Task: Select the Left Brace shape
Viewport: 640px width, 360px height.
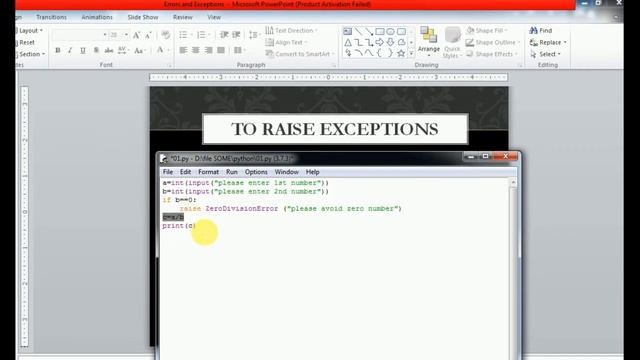Action: 380,53
